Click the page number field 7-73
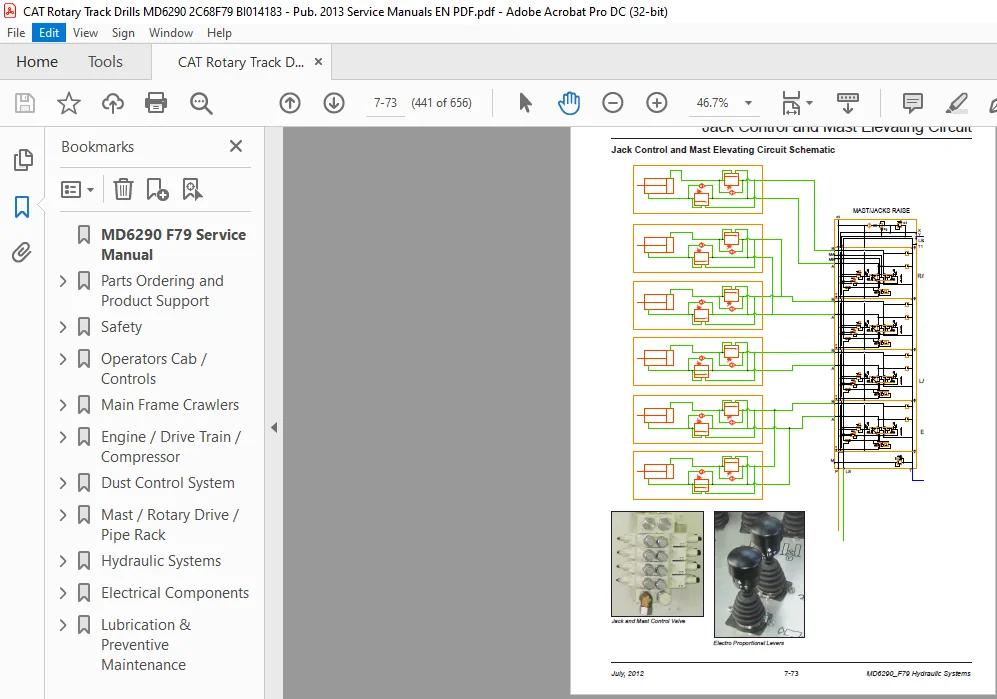This screenshot has width=997, height=699. [x=385, y=103]
